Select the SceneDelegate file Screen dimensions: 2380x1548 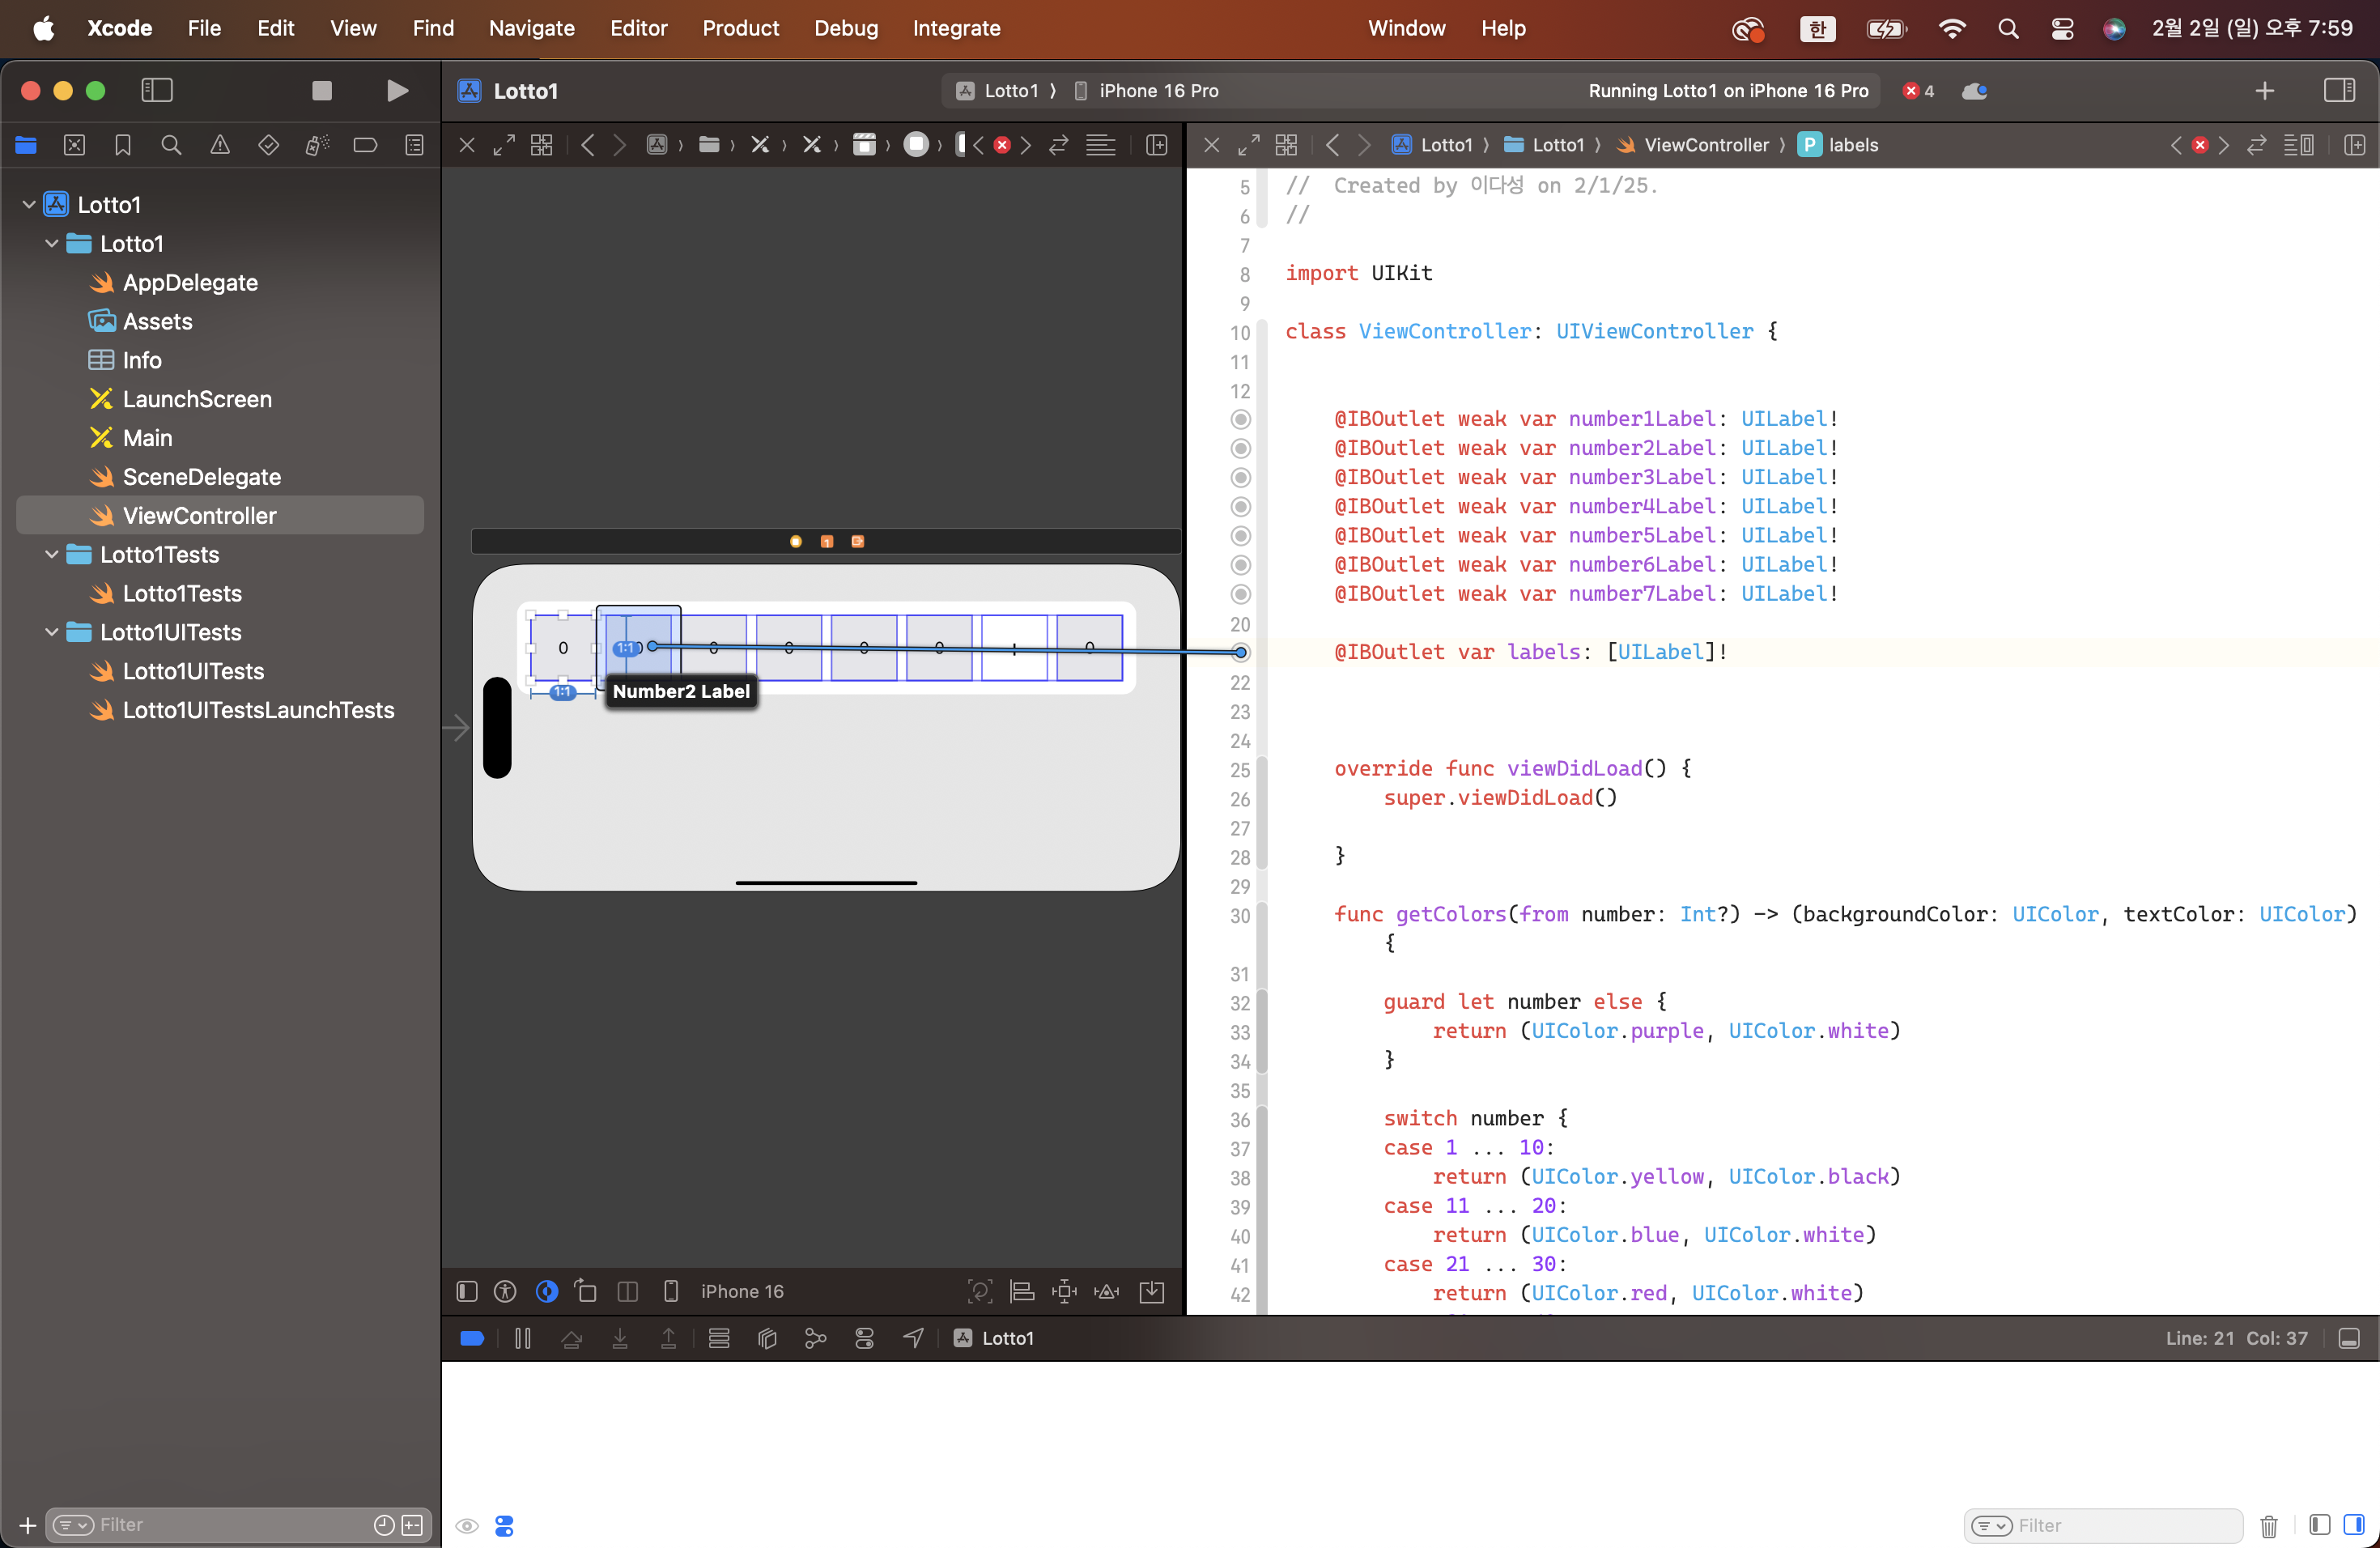point(201,477)
